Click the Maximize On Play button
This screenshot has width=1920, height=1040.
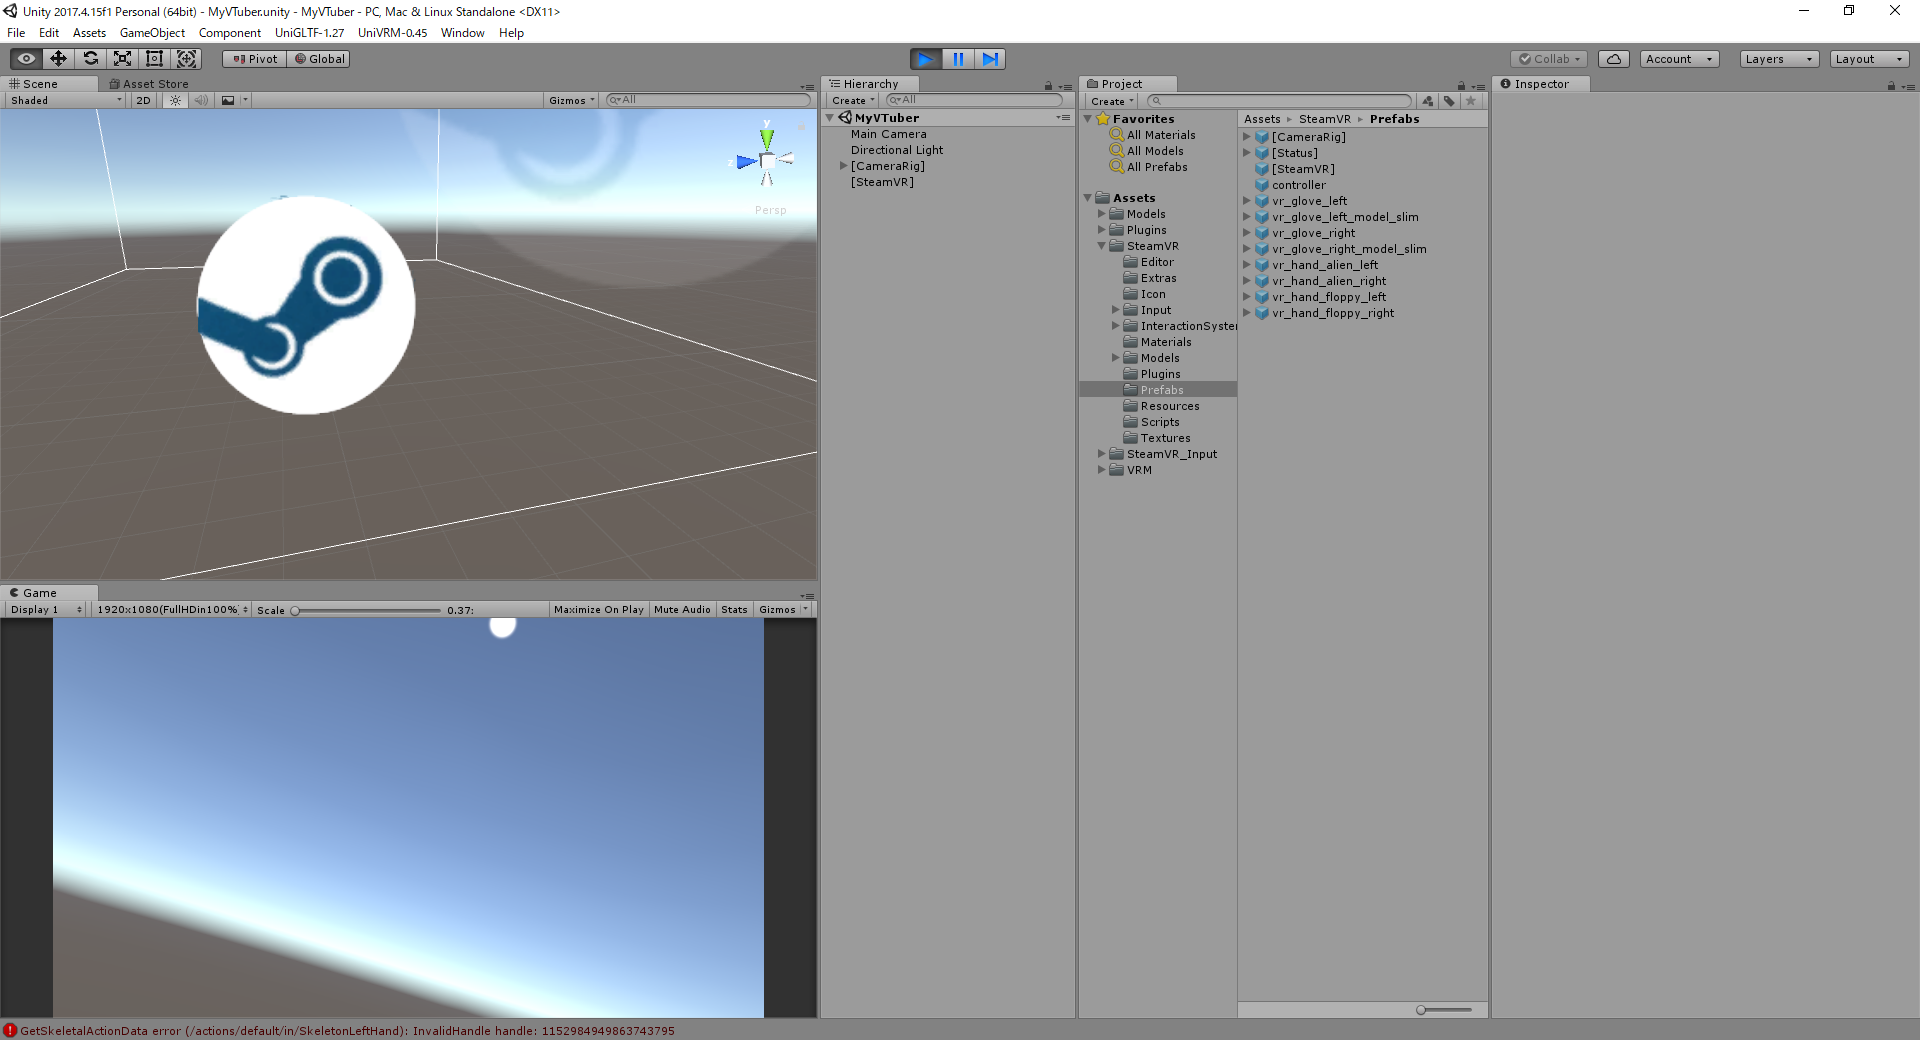[598, 609]
